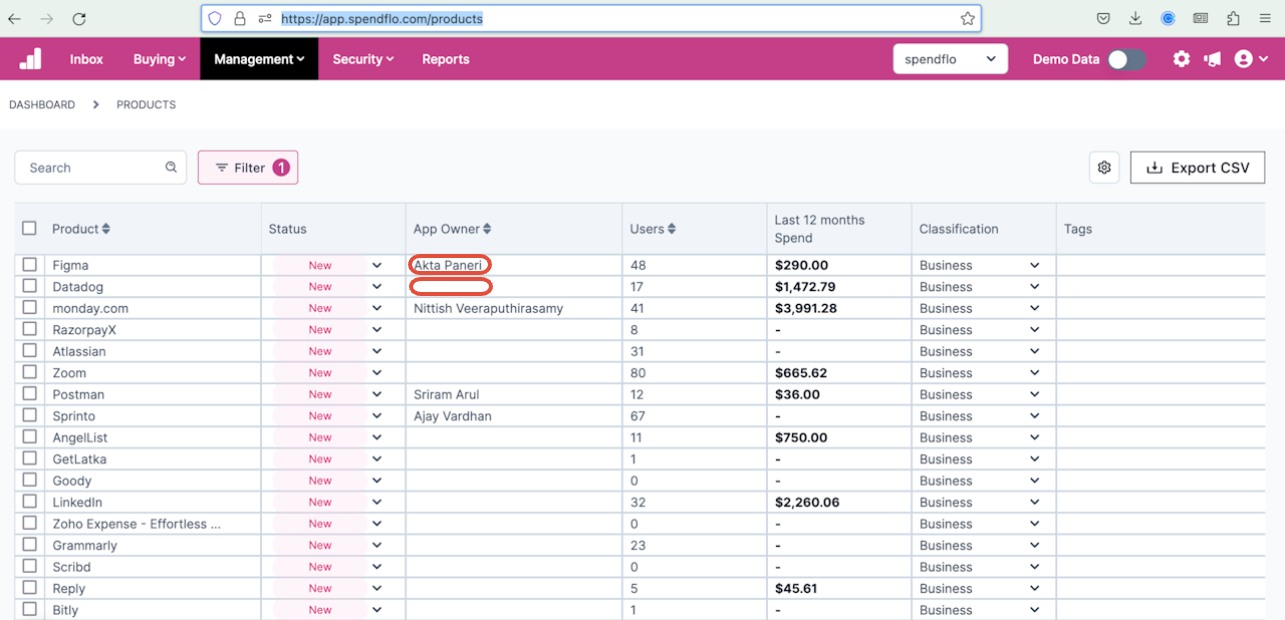
Task: Click the Export CSV button
Action: 1198,168
